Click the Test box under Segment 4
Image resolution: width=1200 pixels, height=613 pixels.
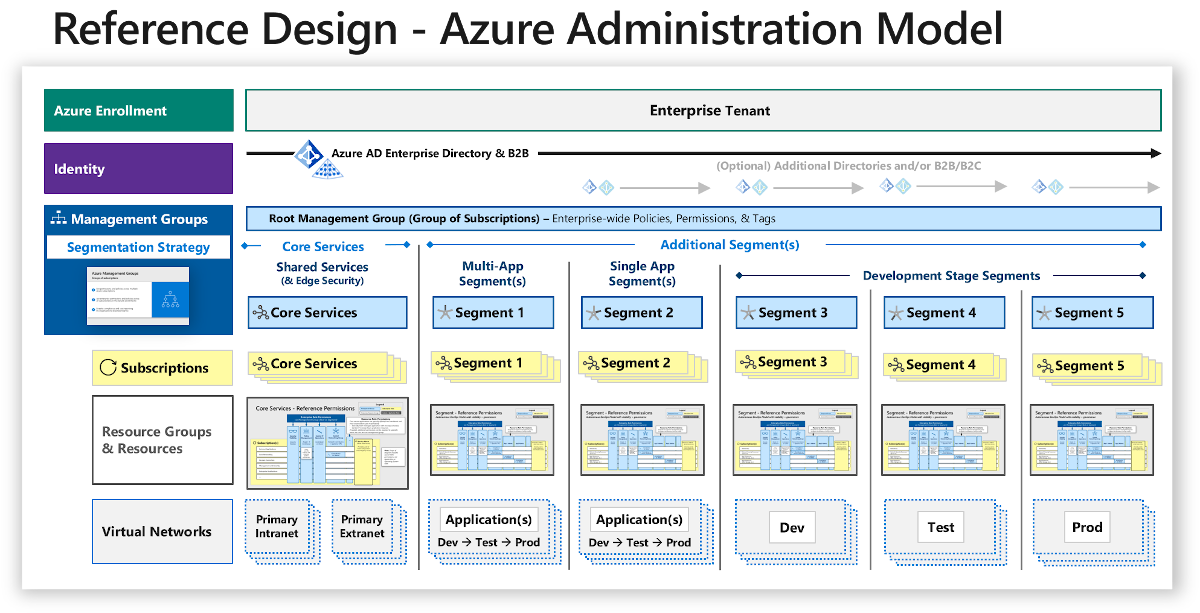coord(940,527)
